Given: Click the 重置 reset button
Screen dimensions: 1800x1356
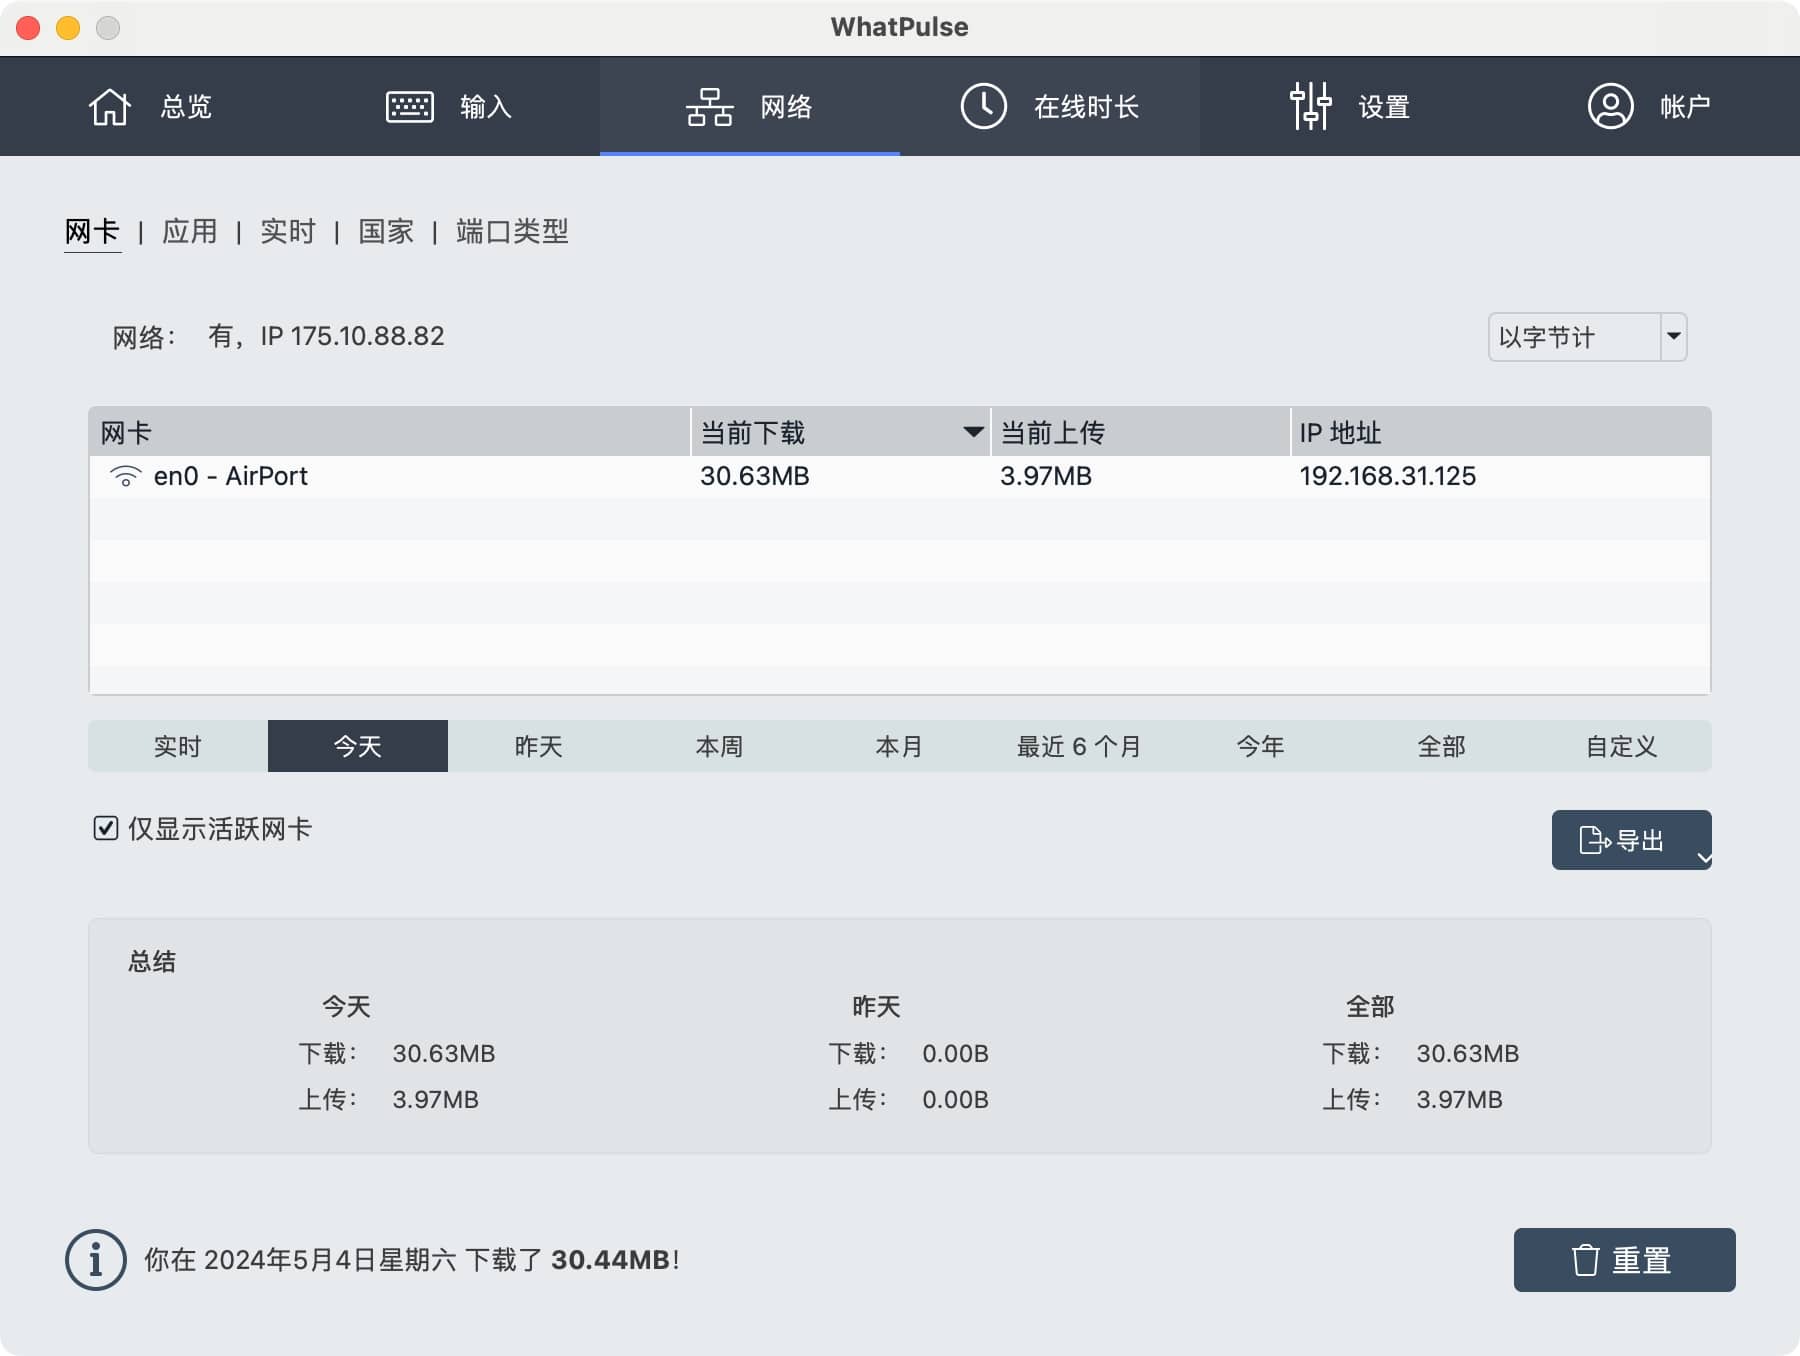Looking at the screenshot, I should (x=1624, y=1260).
